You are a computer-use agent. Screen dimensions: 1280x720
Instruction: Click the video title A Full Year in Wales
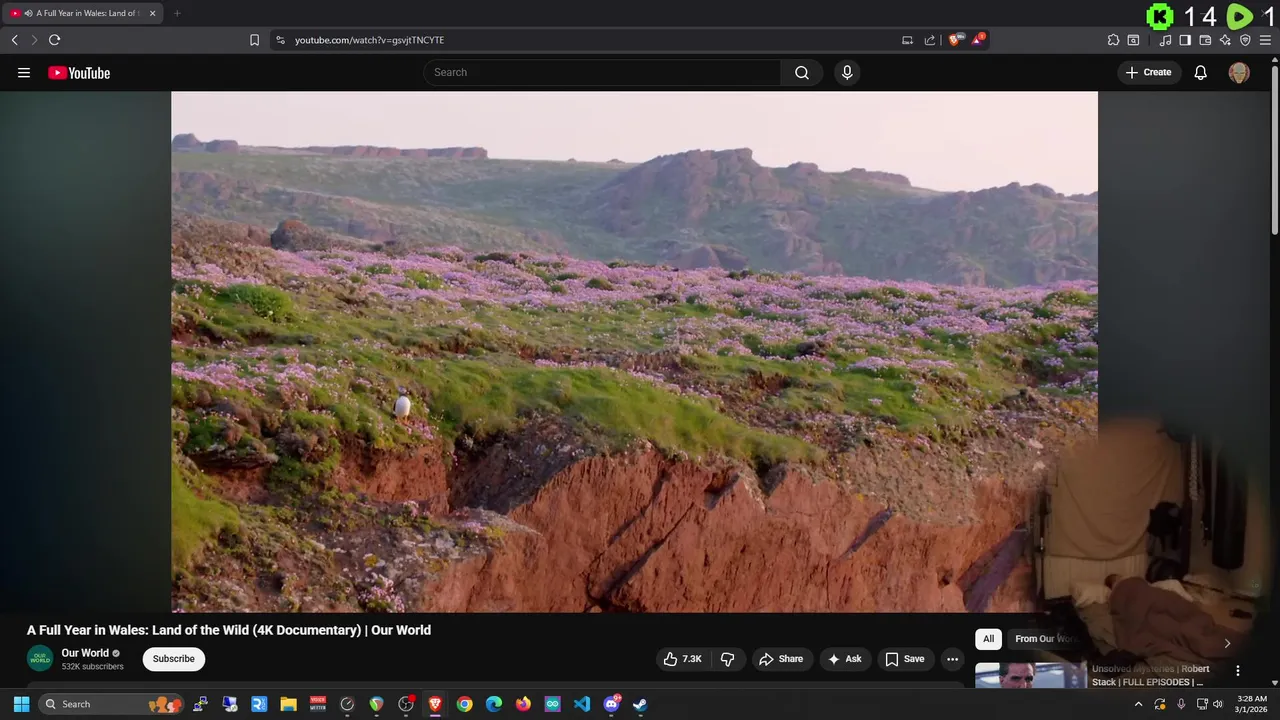[229, 630]
